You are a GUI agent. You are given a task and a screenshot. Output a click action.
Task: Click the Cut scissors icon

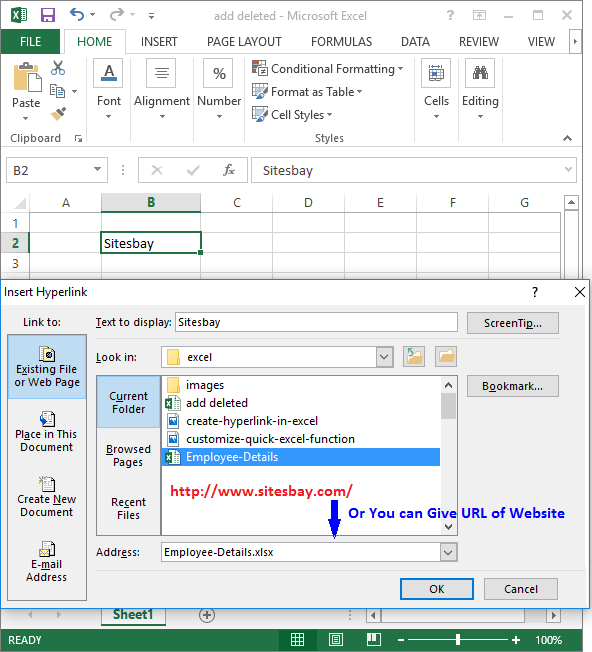point(58,67)
